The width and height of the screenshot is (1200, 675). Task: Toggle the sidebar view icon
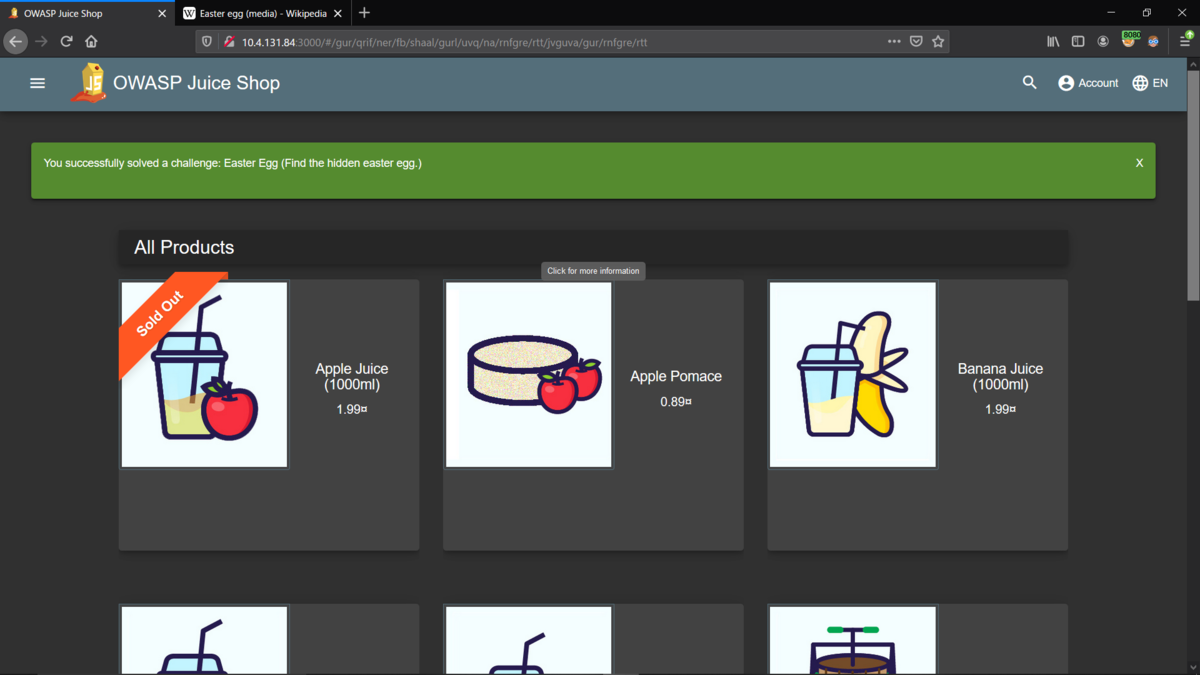tap(1078, 41)
